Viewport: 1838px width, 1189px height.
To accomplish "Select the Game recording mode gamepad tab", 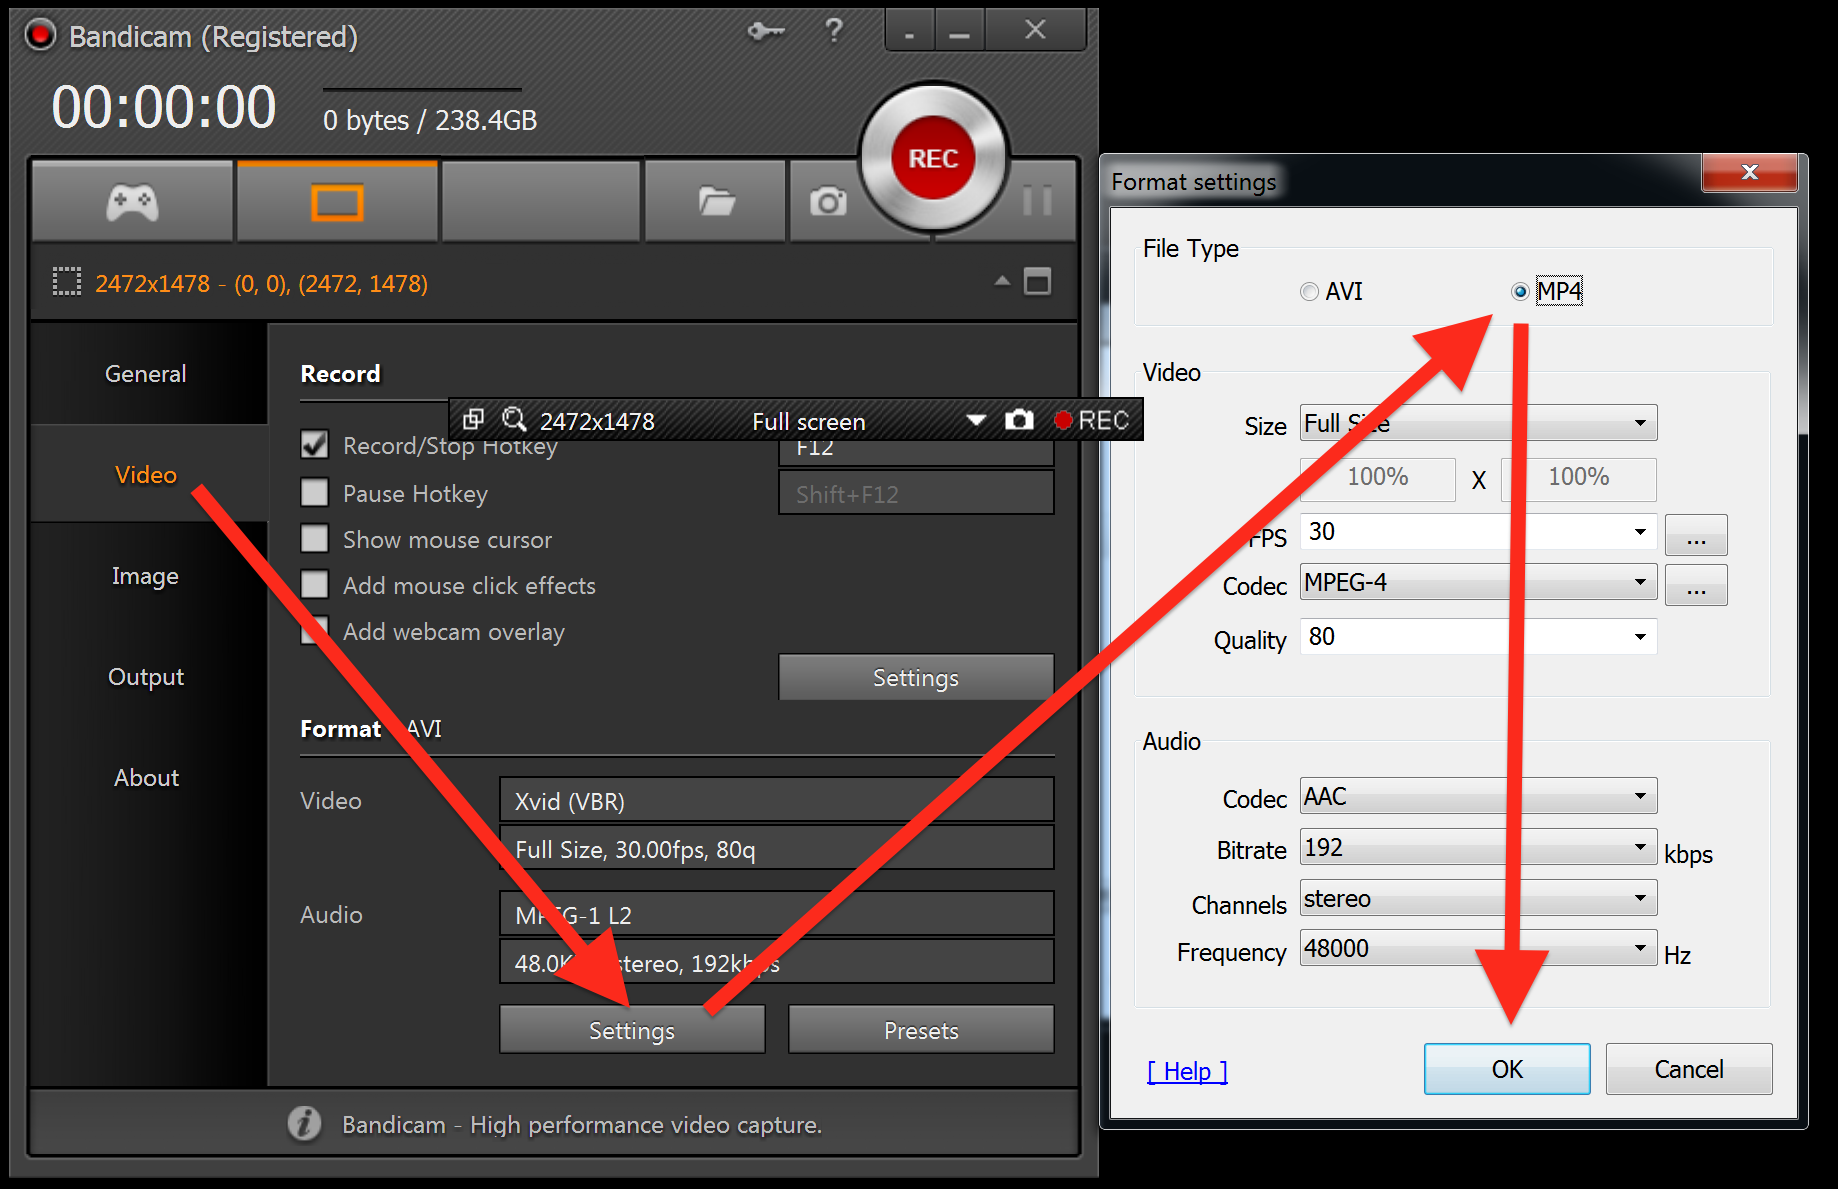I will point(132,202).
